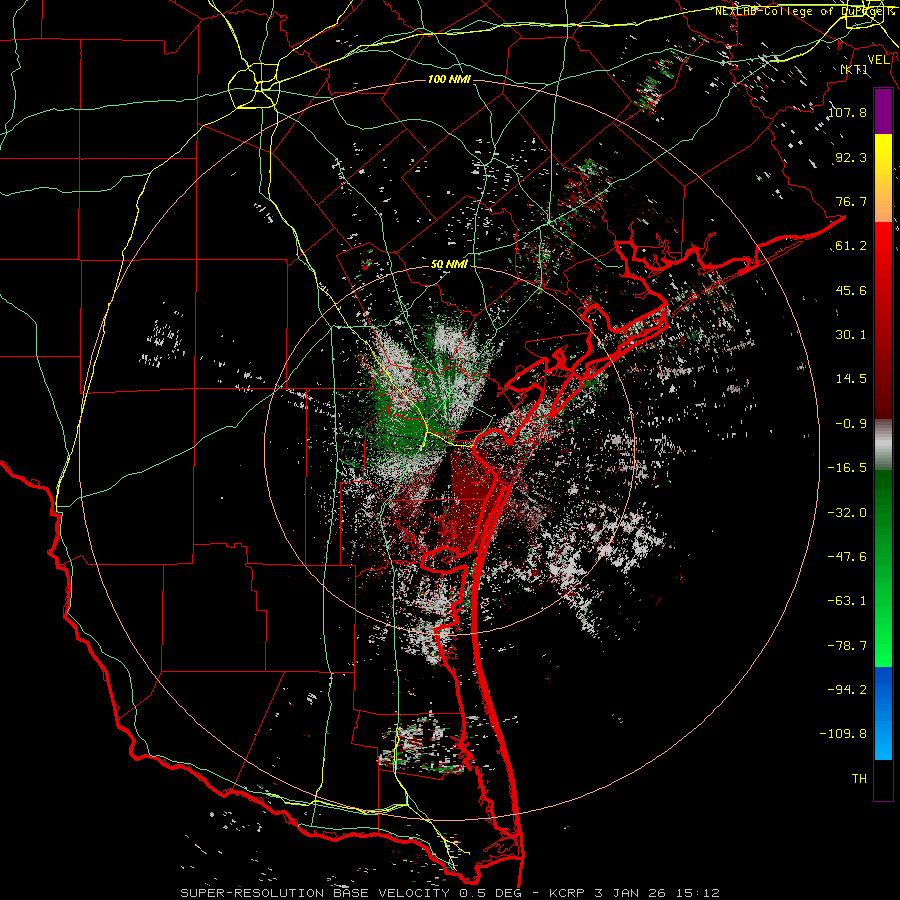Click the 50 NMI range ring label
The height and width of the screenshot is (900, 900).
pos(449,265)
